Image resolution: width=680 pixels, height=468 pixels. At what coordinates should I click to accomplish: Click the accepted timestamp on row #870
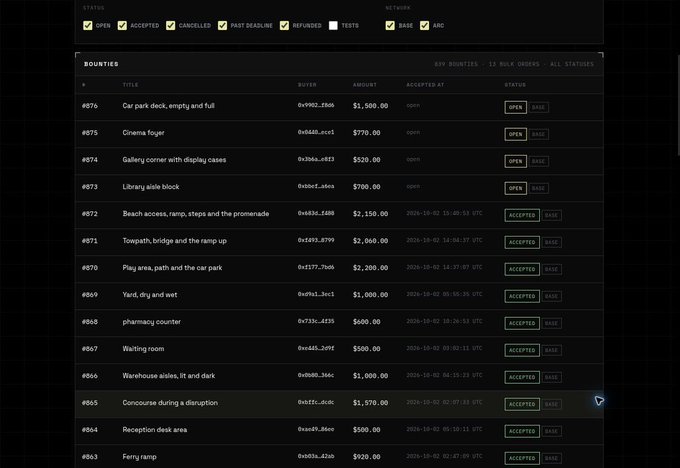click(444, 267)
